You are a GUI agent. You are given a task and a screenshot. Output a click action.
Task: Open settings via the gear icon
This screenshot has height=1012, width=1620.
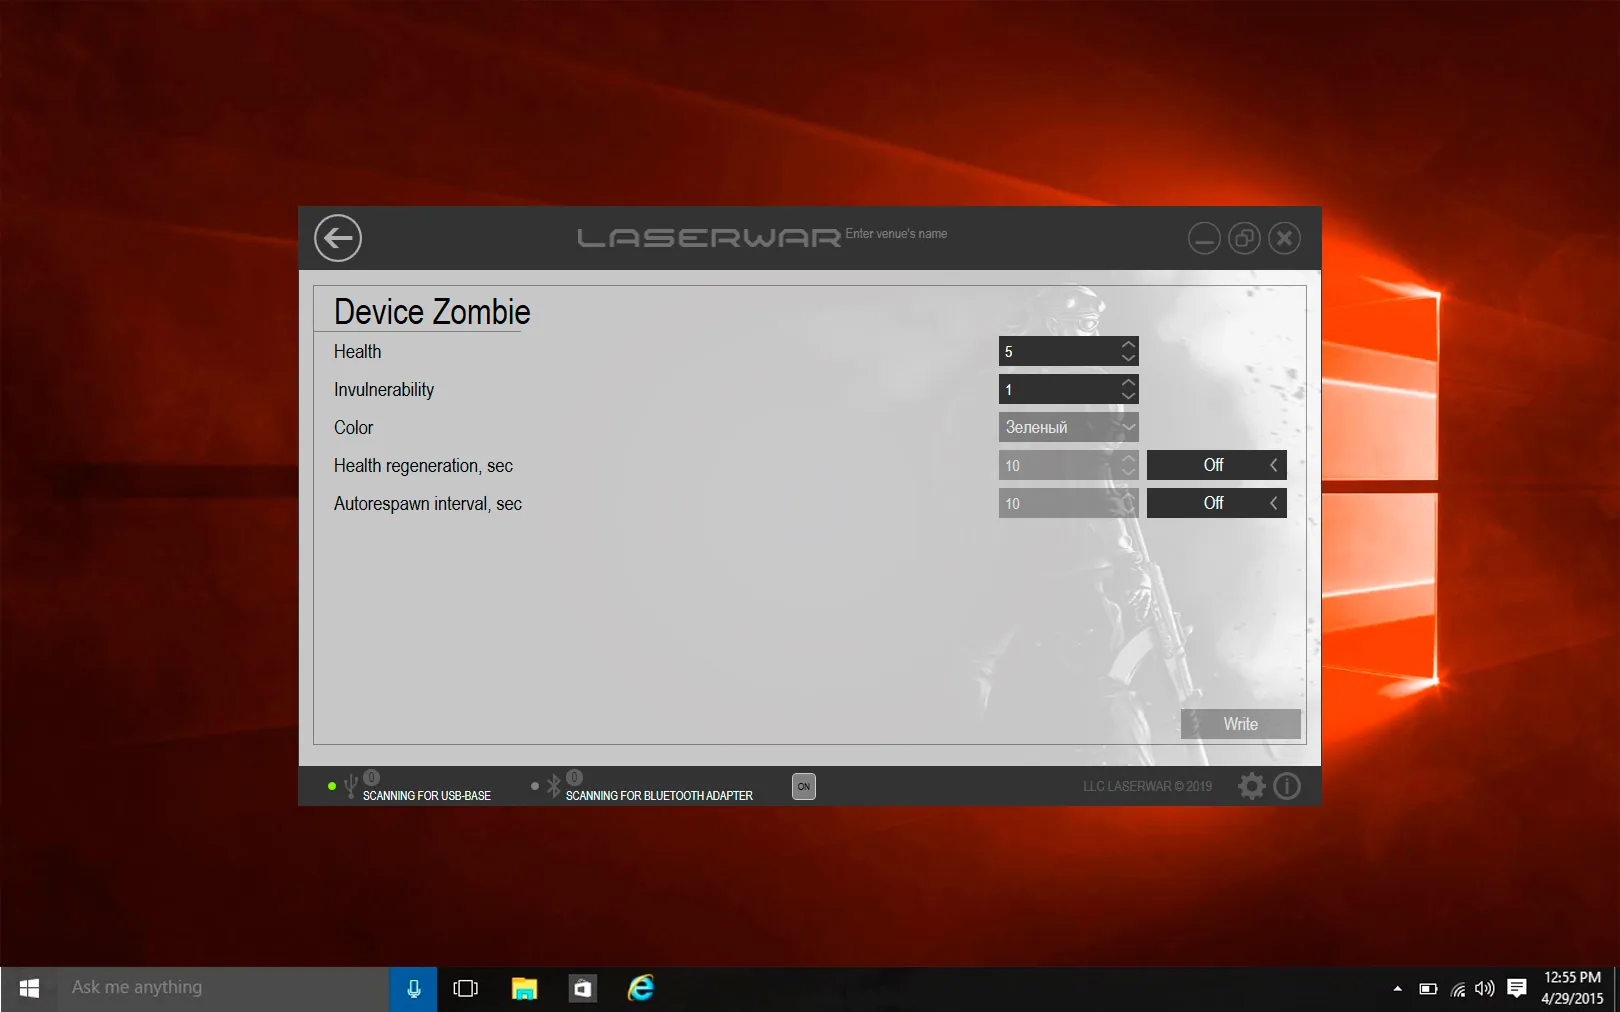pos(1251,786)
